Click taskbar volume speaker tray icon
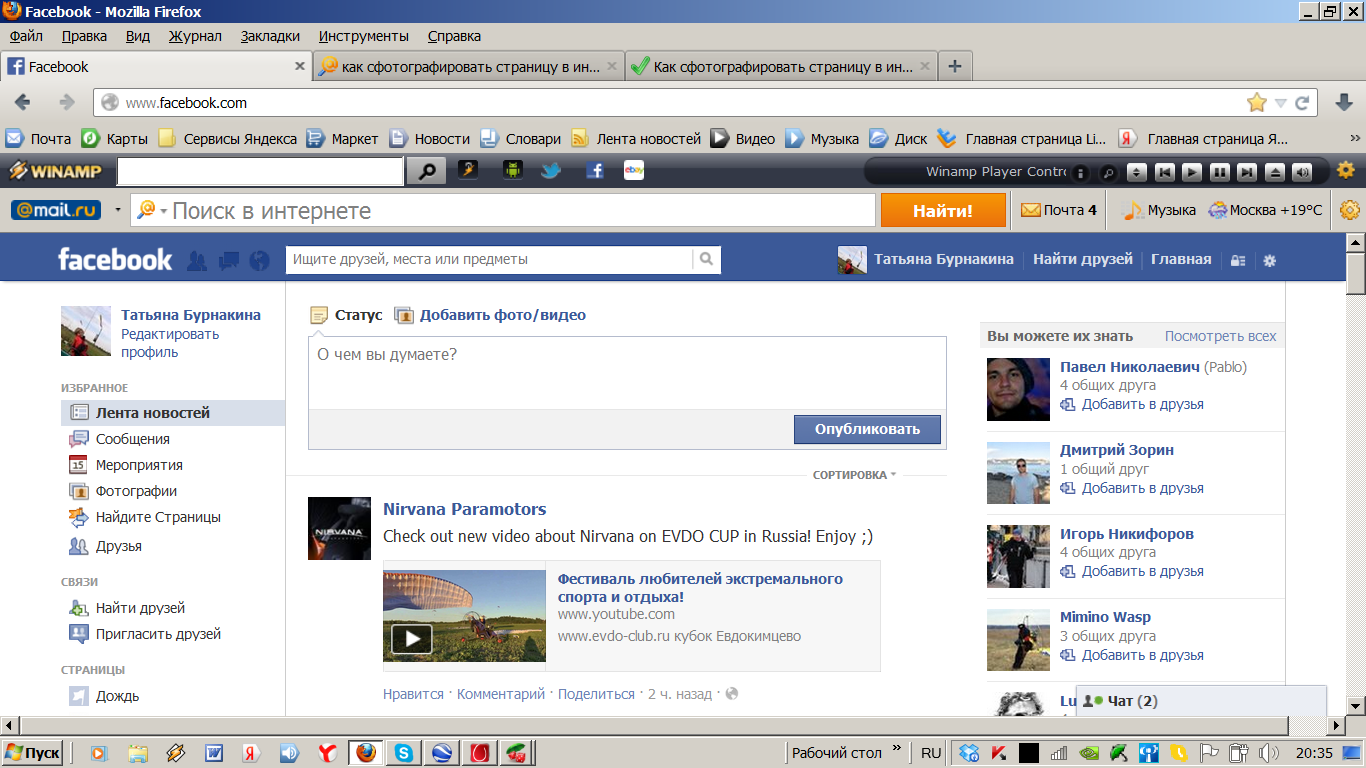1366x768 pixels. tap(1268, 752)
